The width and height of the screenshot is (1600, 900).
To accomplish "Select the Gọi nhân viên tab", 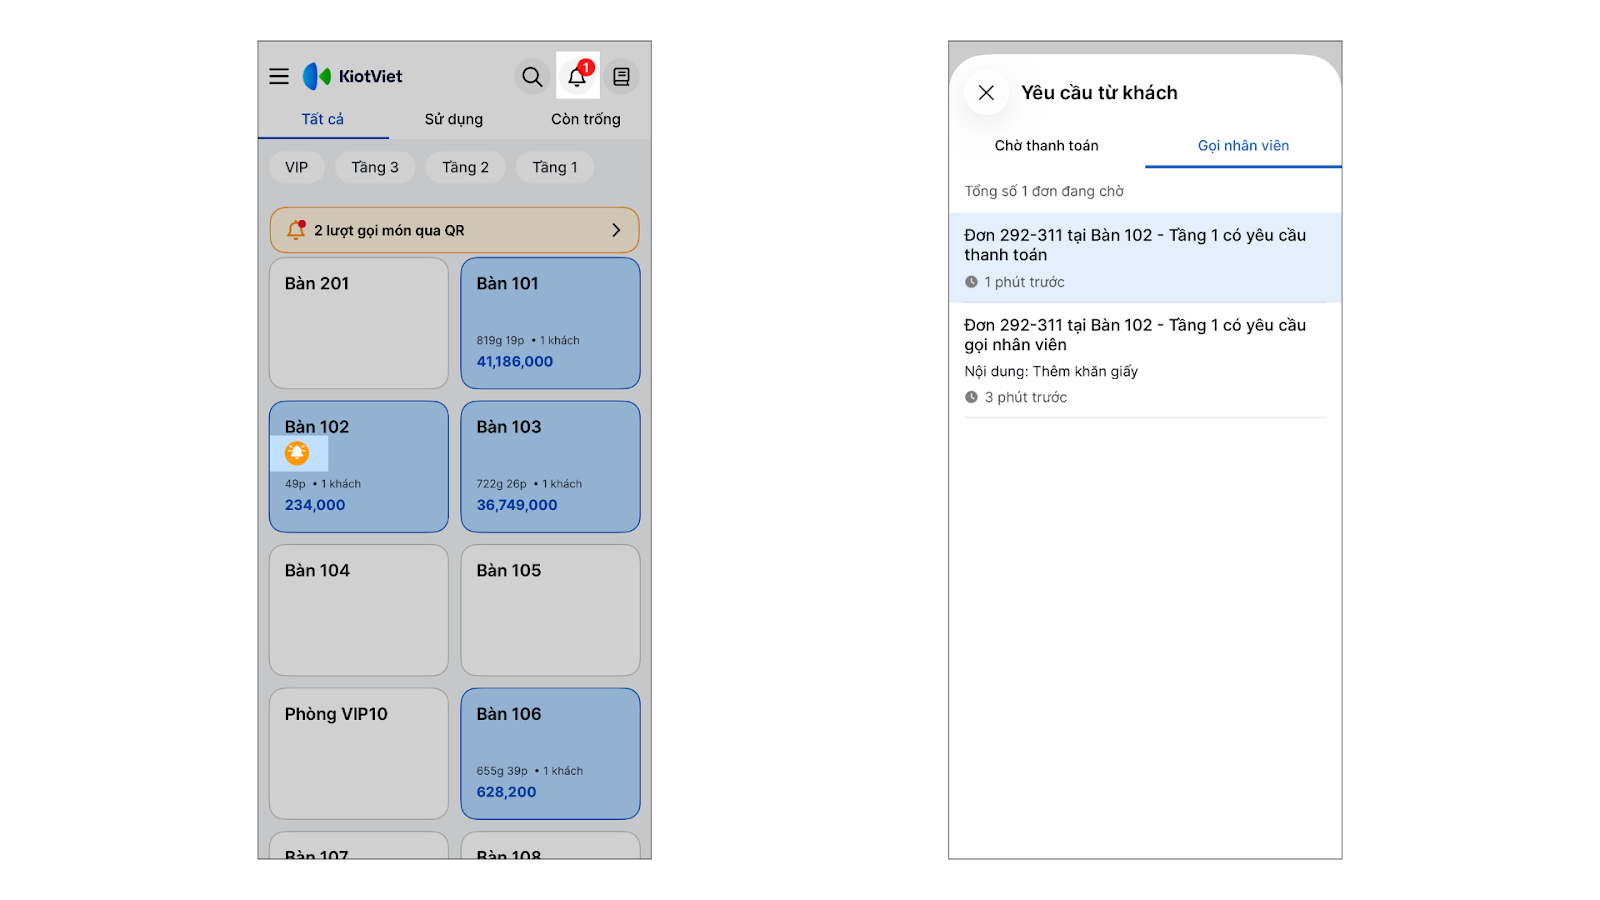I will tap(1243, 146).
